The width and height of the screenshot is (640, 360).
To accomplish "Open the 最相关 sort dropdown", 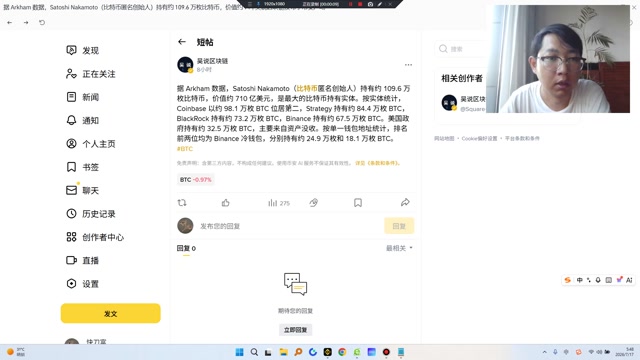I will tap(399, 248).
